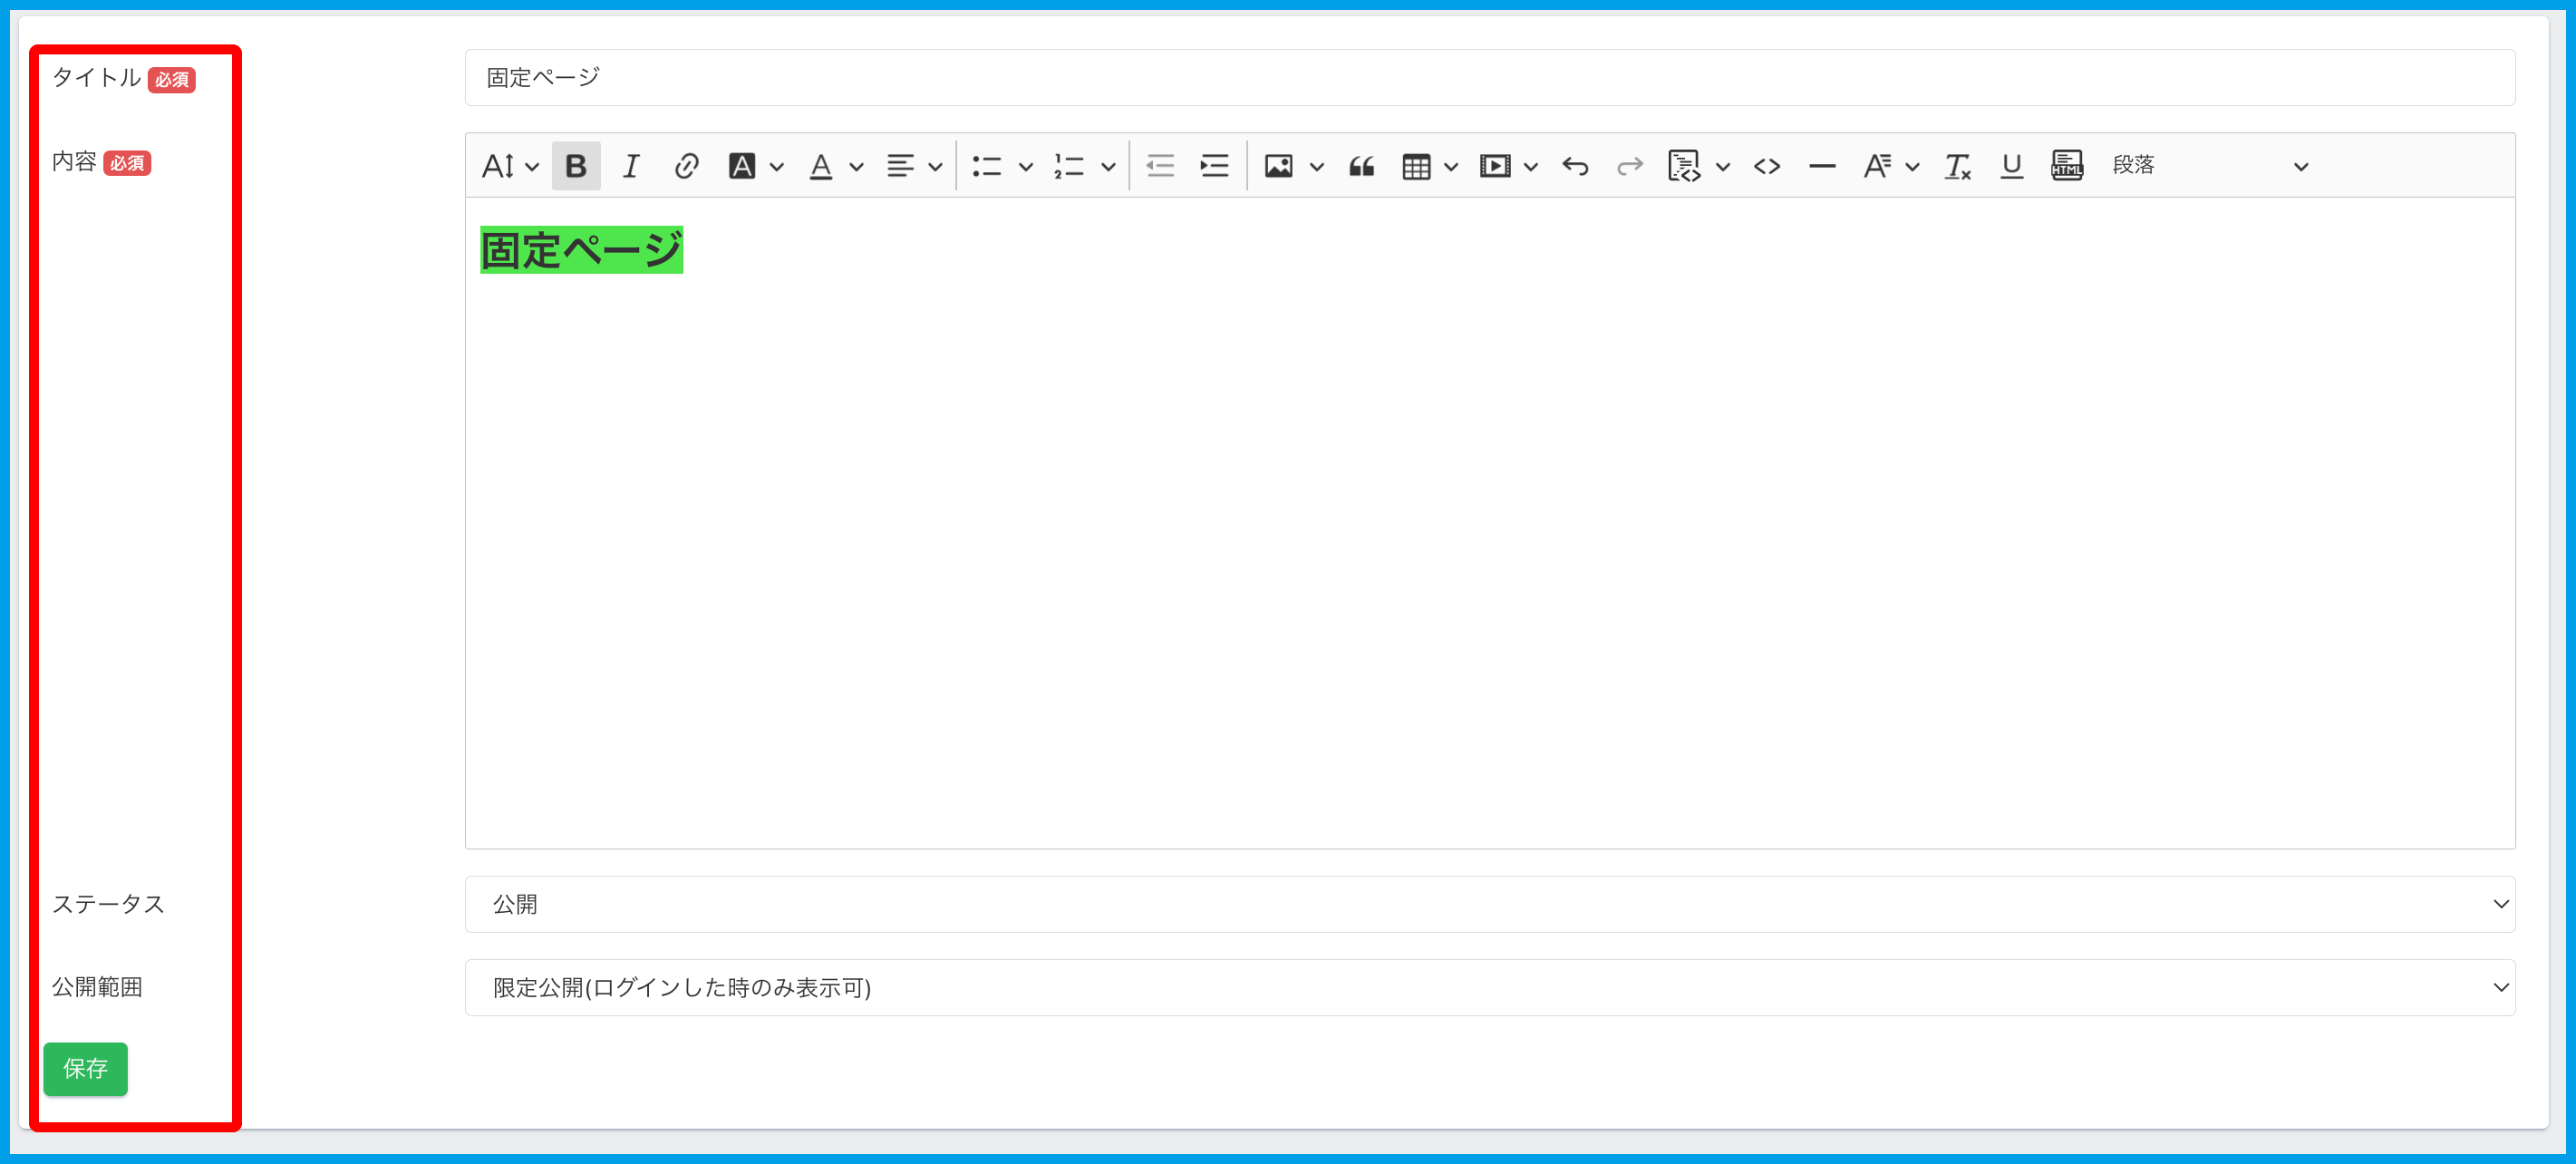This screenshot has width=2576, height=1164.
Task: Click the タイトル input field
Action: pos(1489,78)
